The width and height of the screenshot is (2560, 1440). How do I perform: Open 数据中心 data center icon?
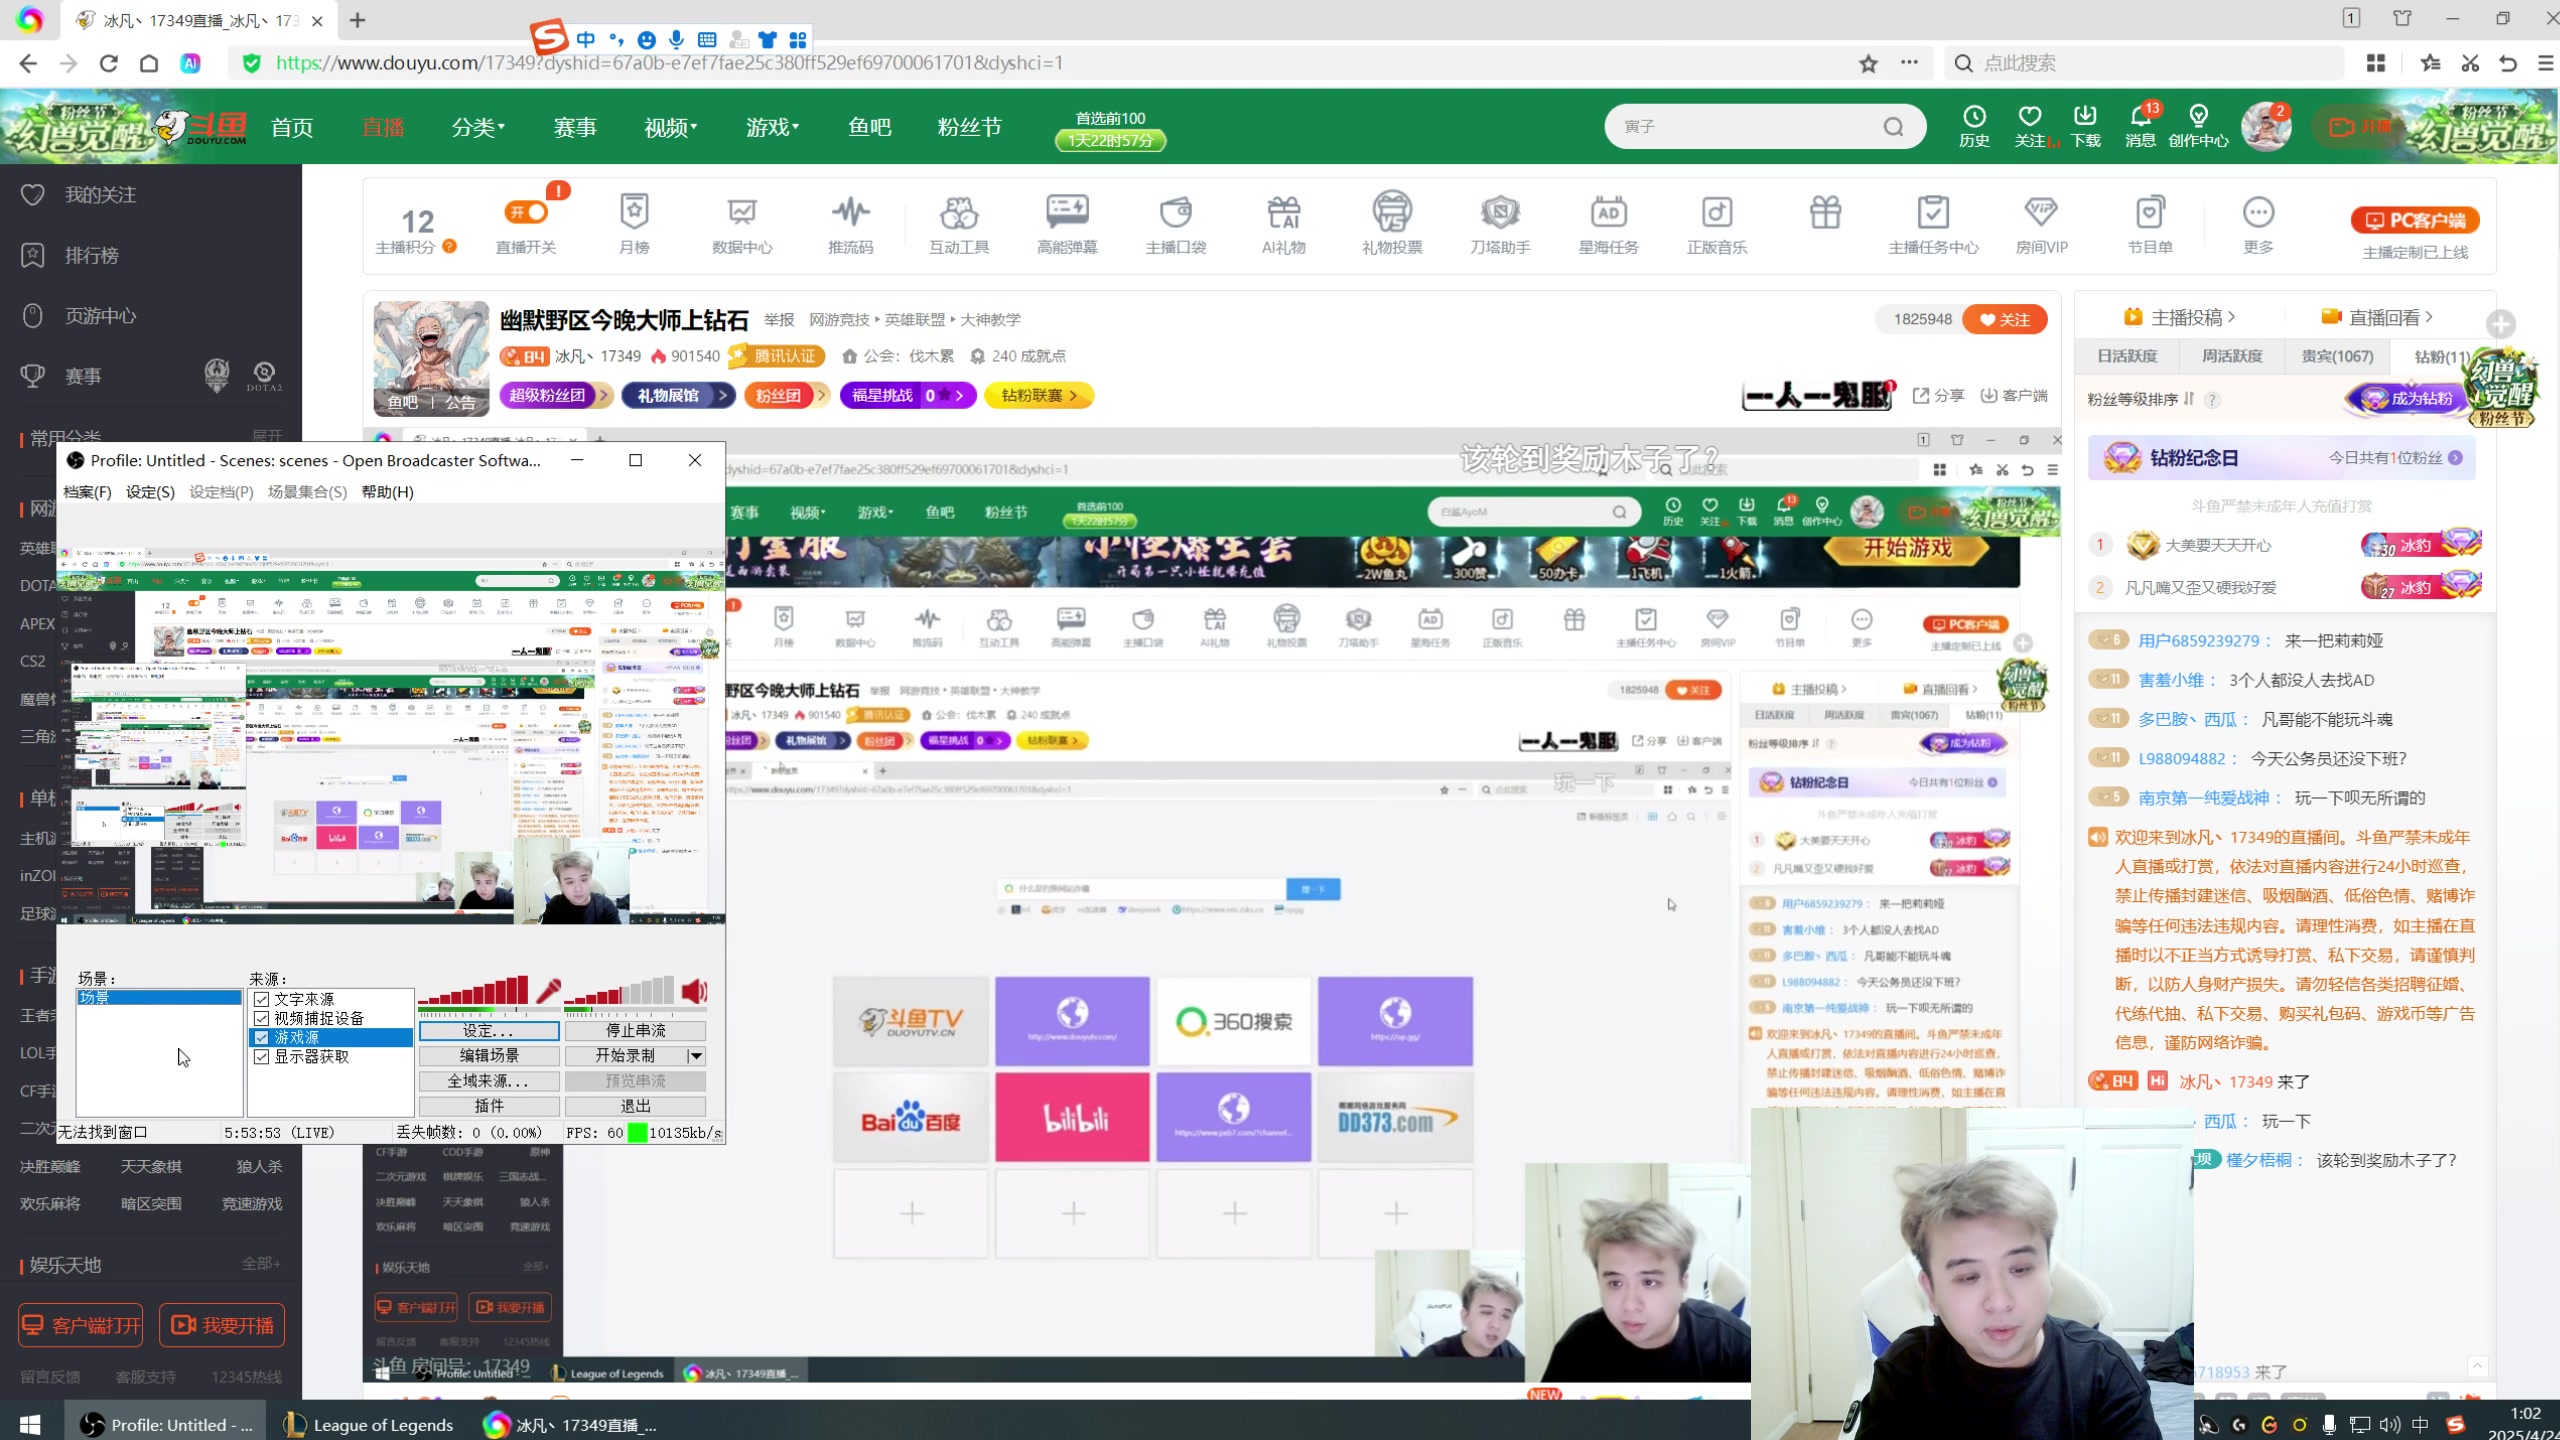(742, 224)
